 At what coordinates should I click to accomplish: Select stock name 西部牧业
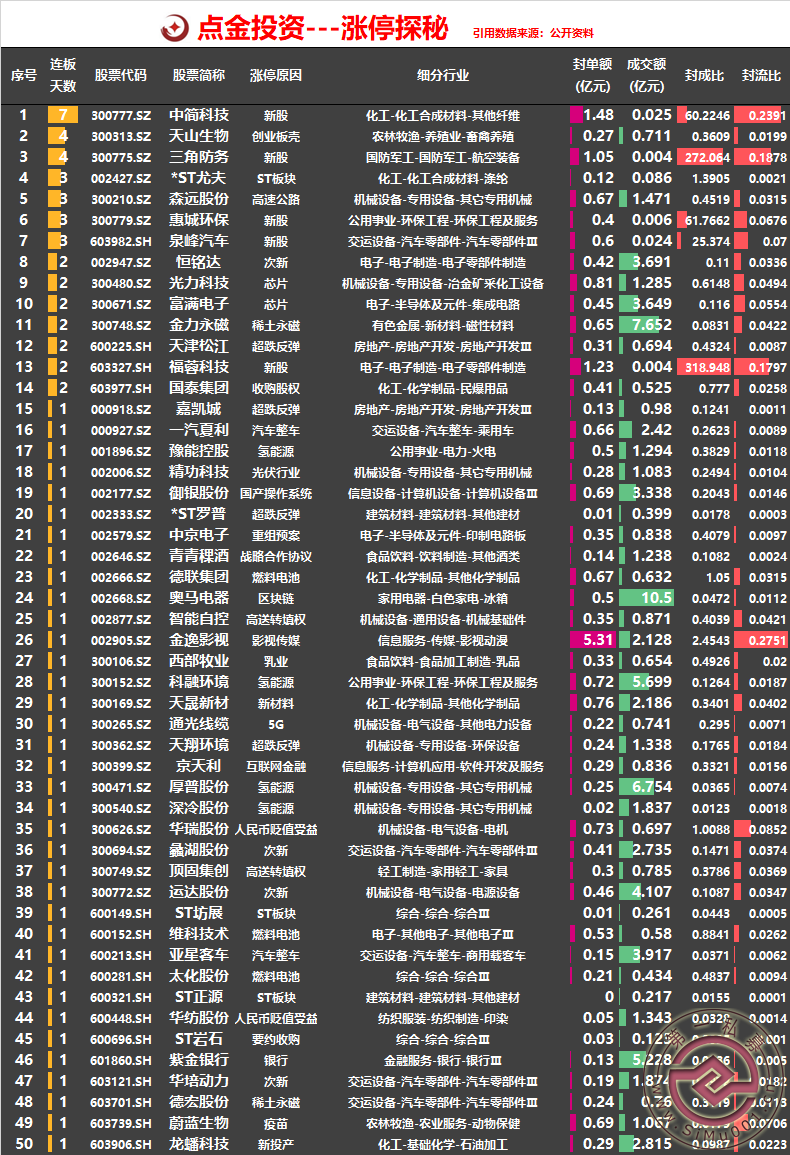point(199,661)
